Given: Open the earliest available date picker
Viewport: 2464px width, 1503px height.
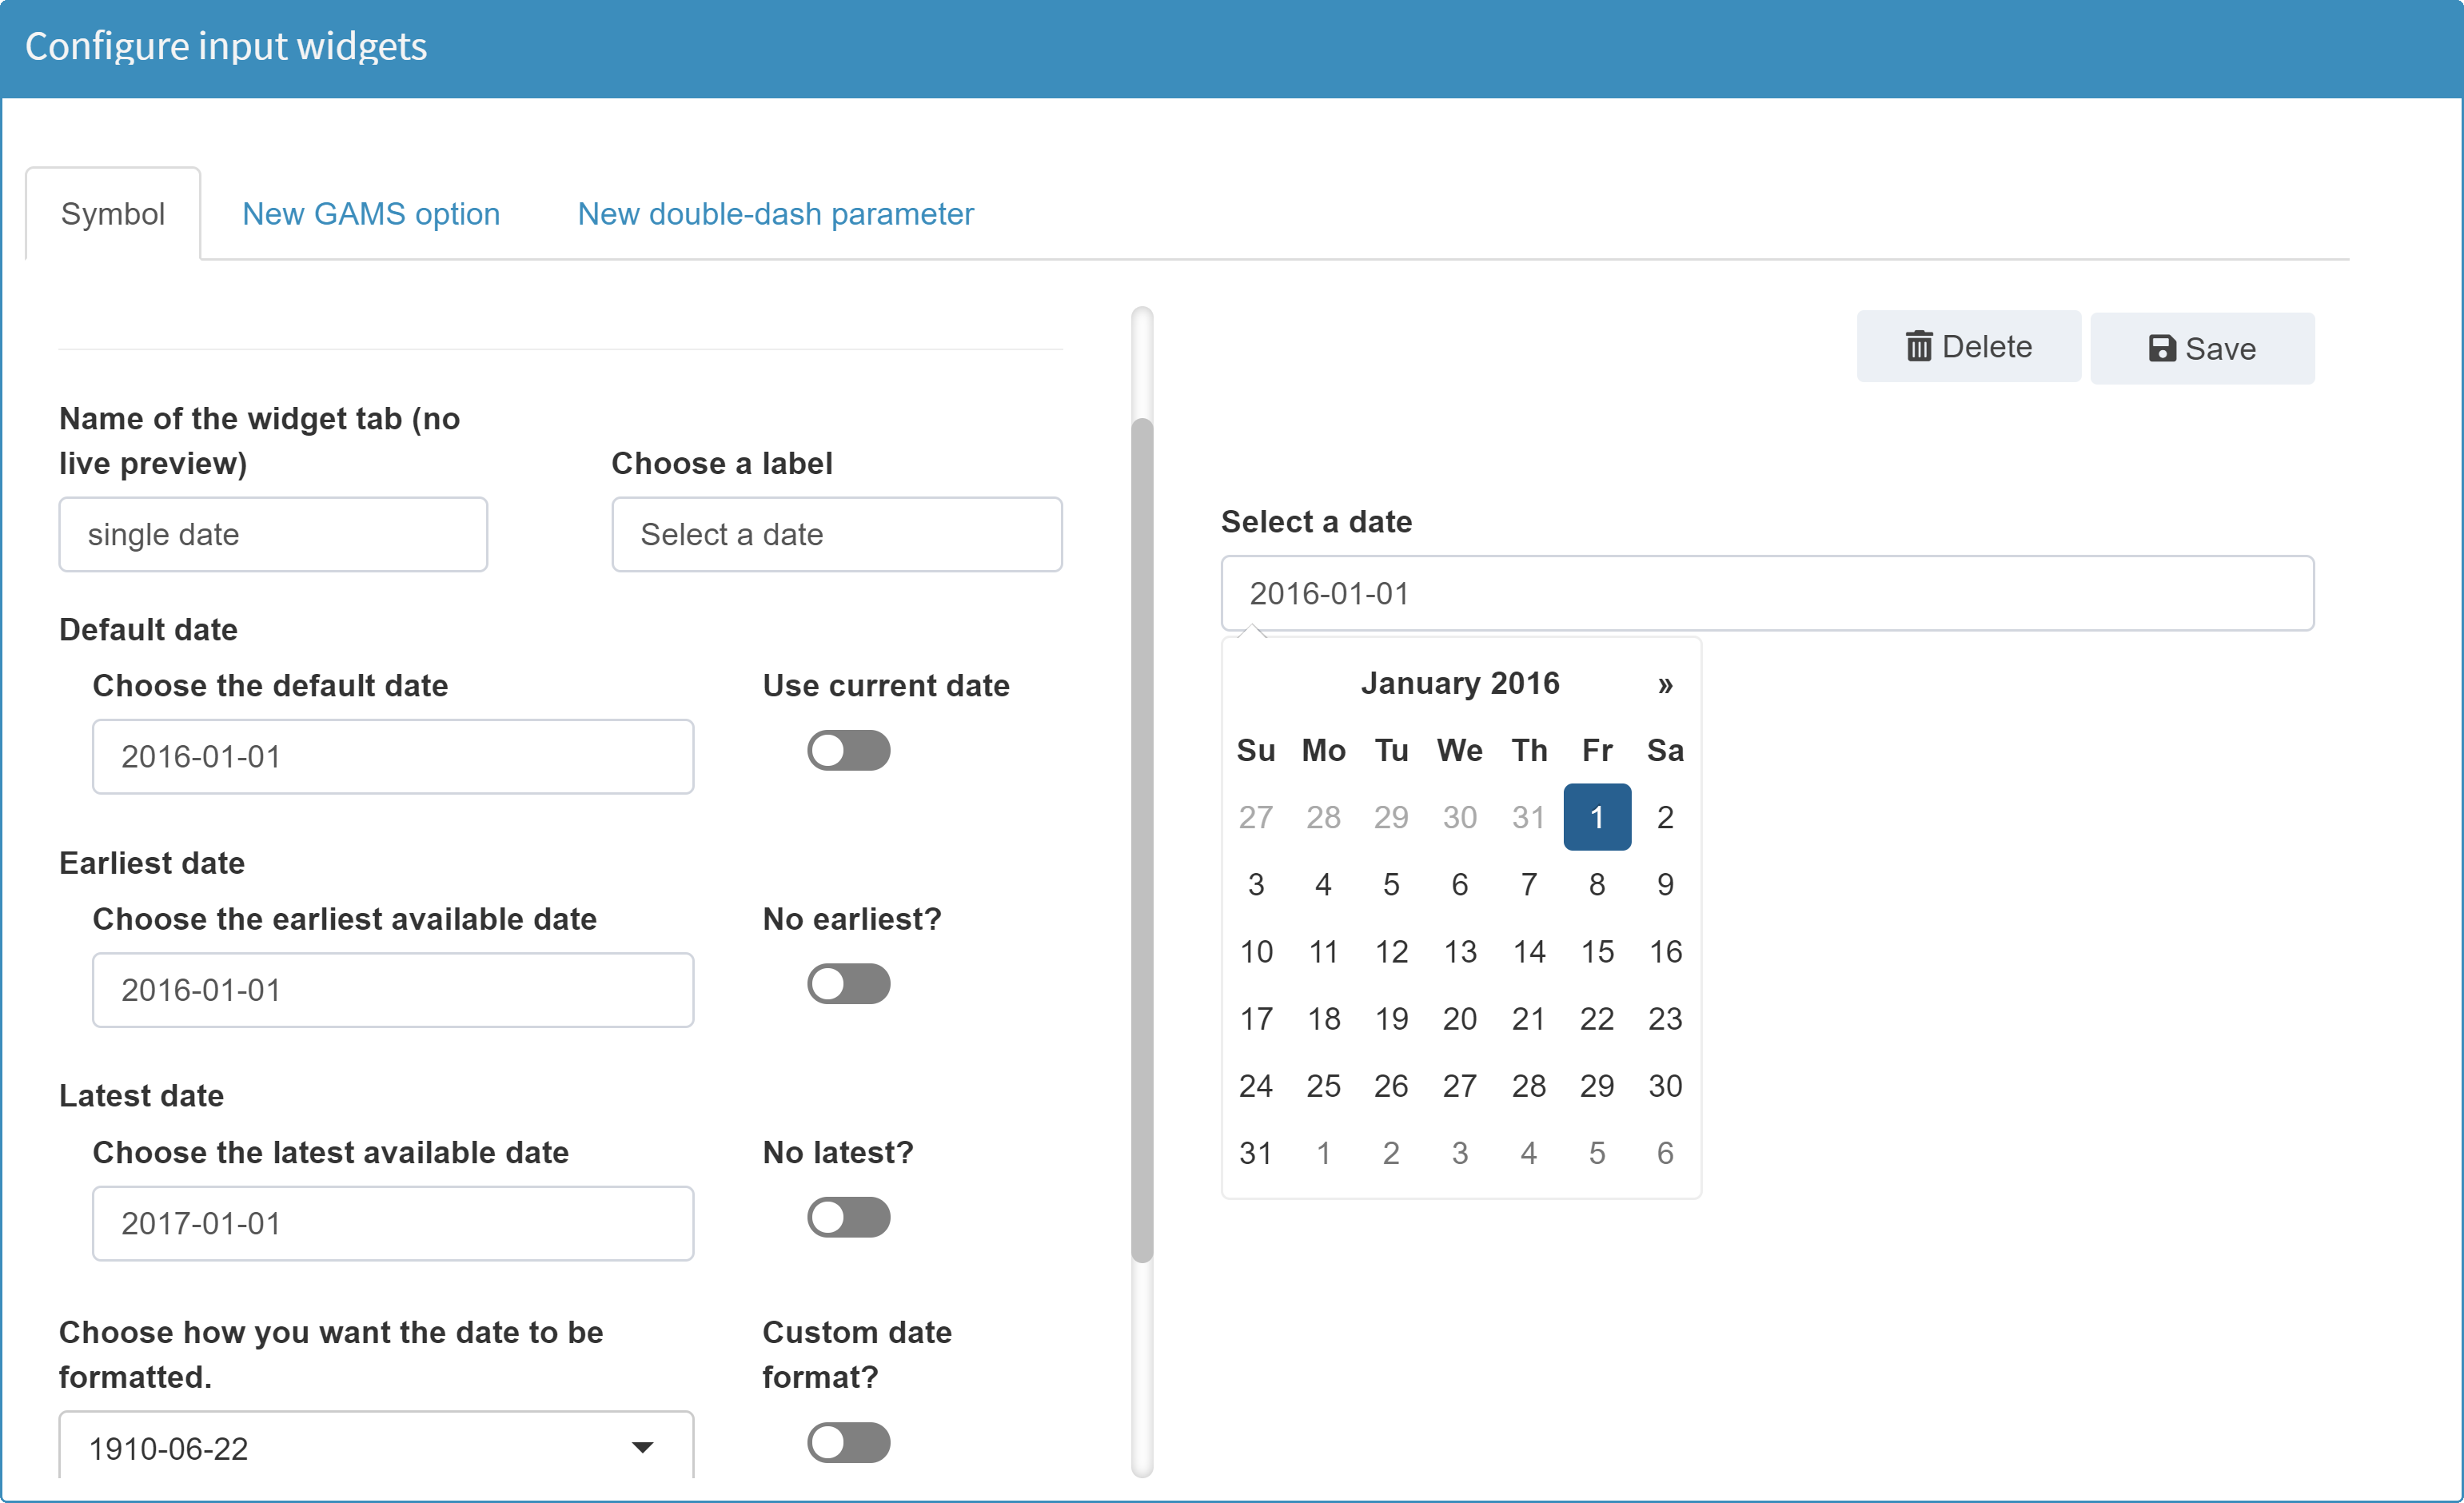Looking at the screenshot, I should point(392,990).
